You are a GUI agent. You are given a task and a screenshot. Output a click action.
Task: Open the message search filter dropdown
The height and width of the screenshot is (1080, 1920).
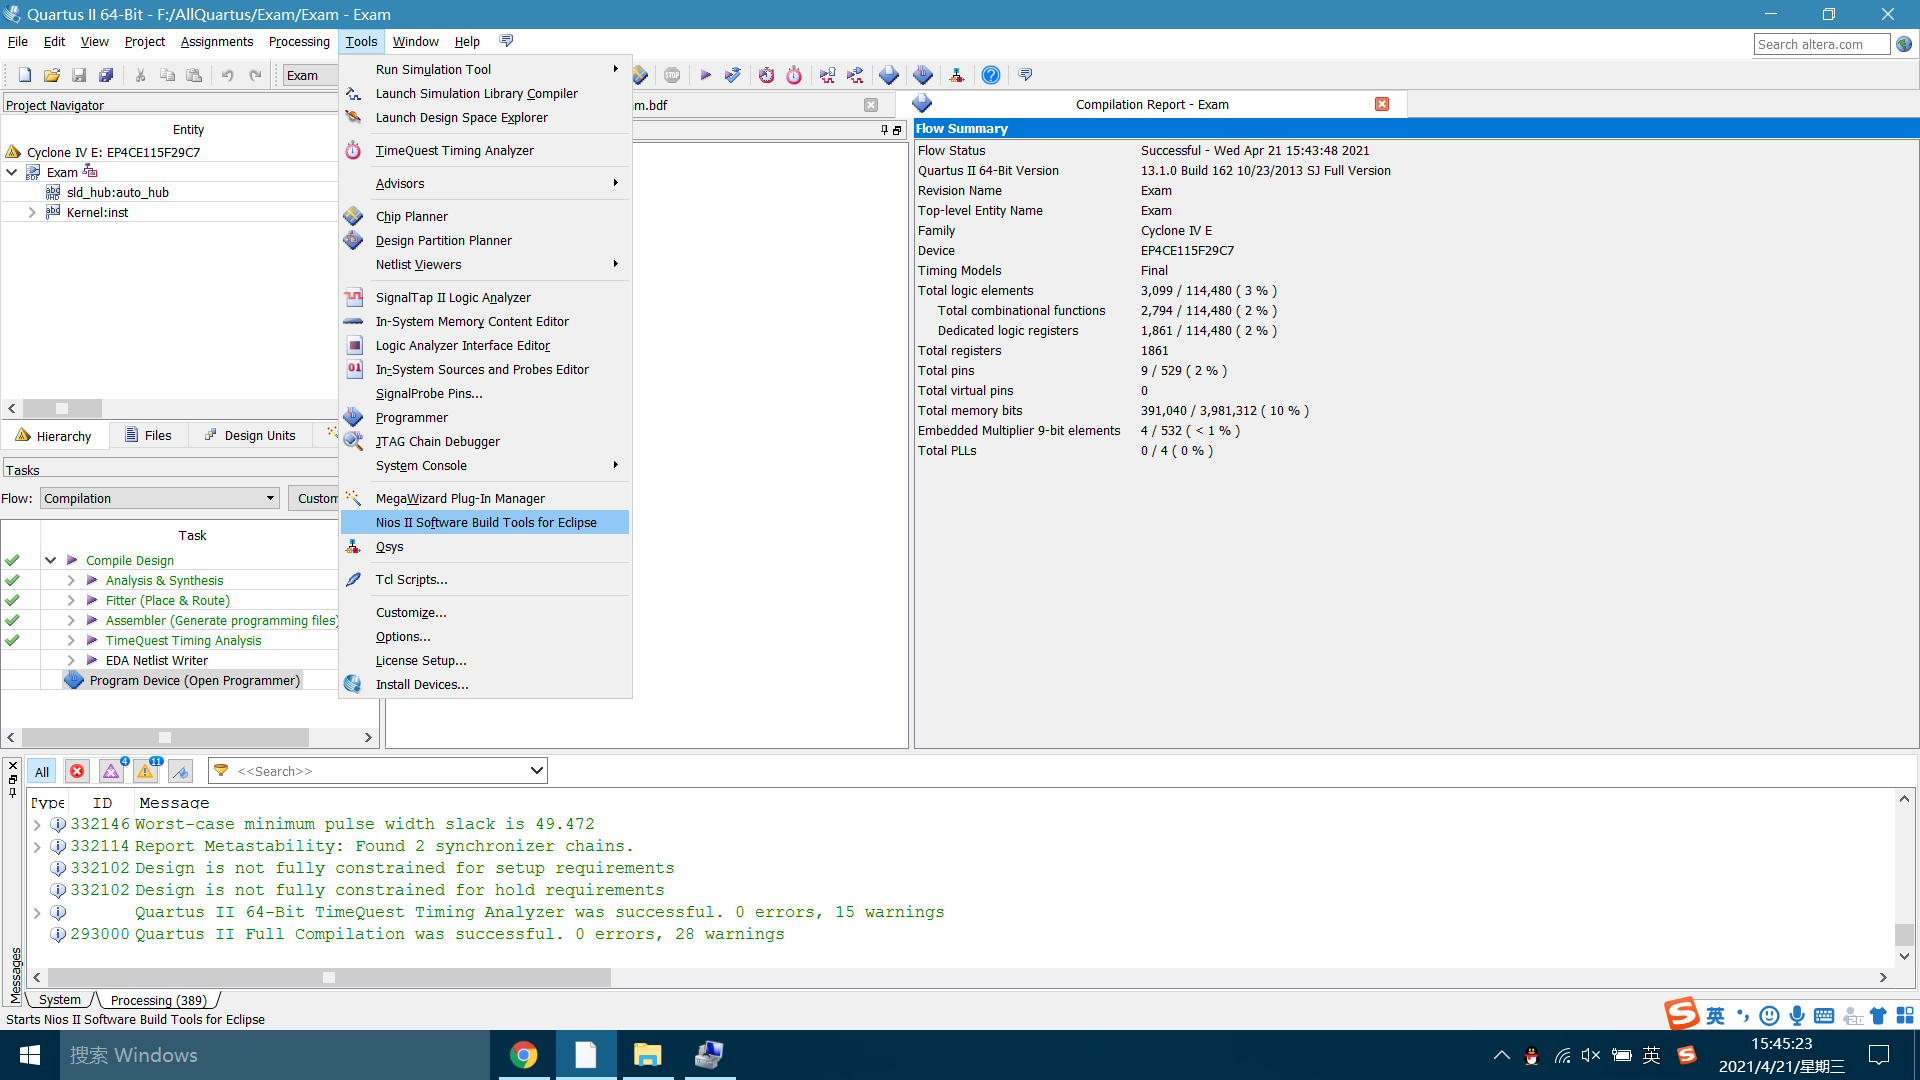click(536, 770)
